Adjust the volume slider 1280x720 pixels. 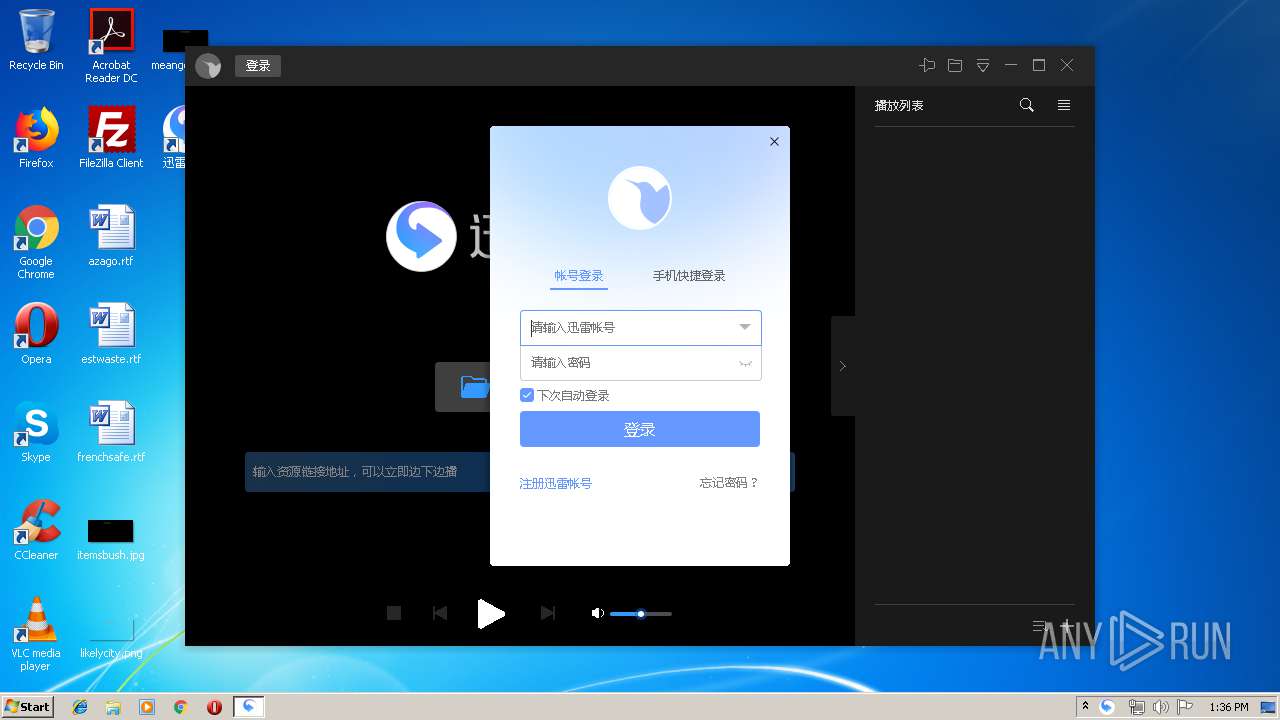click(641, 613)
